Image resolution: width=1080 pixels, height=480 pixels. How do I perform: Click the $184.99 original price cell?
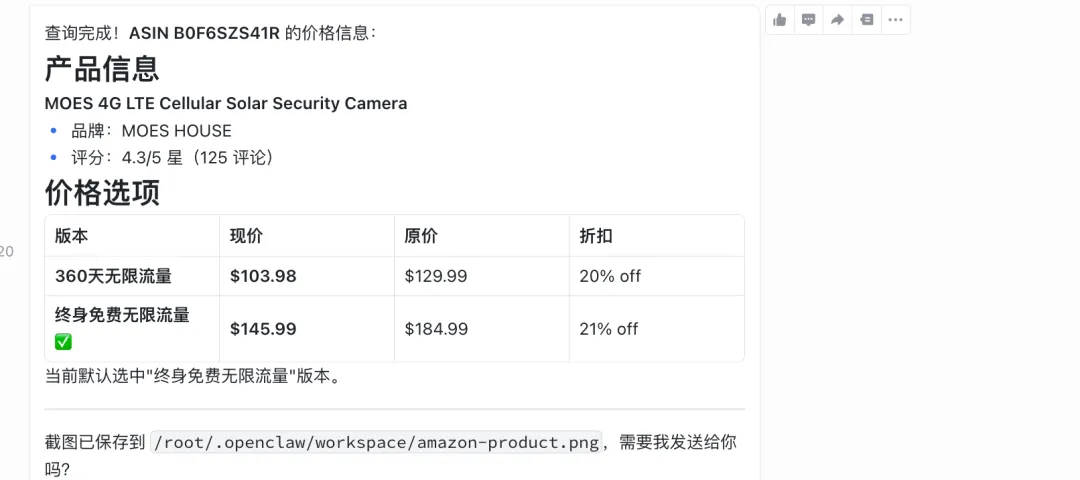pyautogui.click(x=435, y=329)
